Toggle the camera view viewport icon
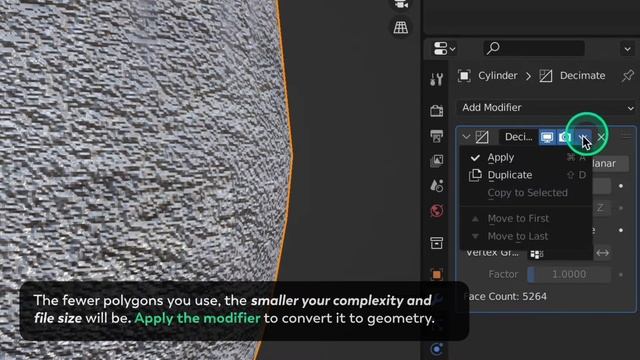640x360 pixels. (401, 4)
